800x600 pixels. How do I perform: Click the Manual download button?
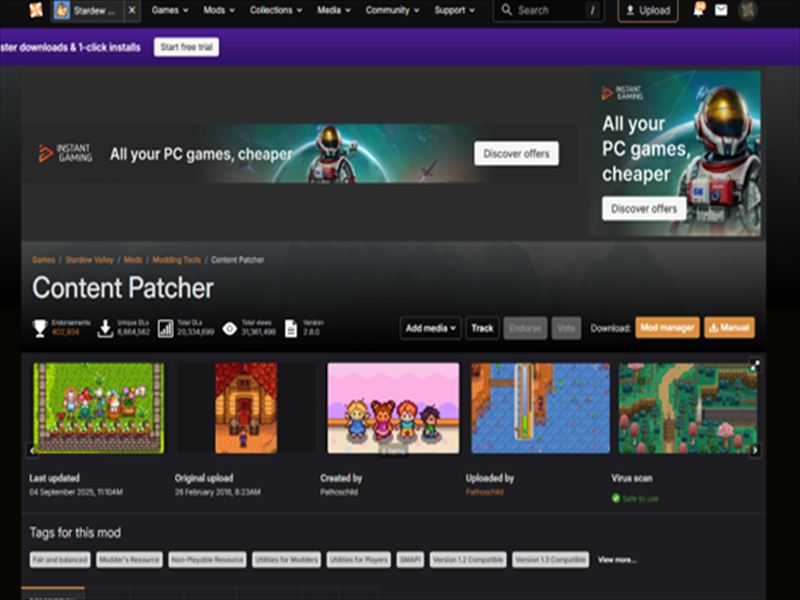coord(729,328)
